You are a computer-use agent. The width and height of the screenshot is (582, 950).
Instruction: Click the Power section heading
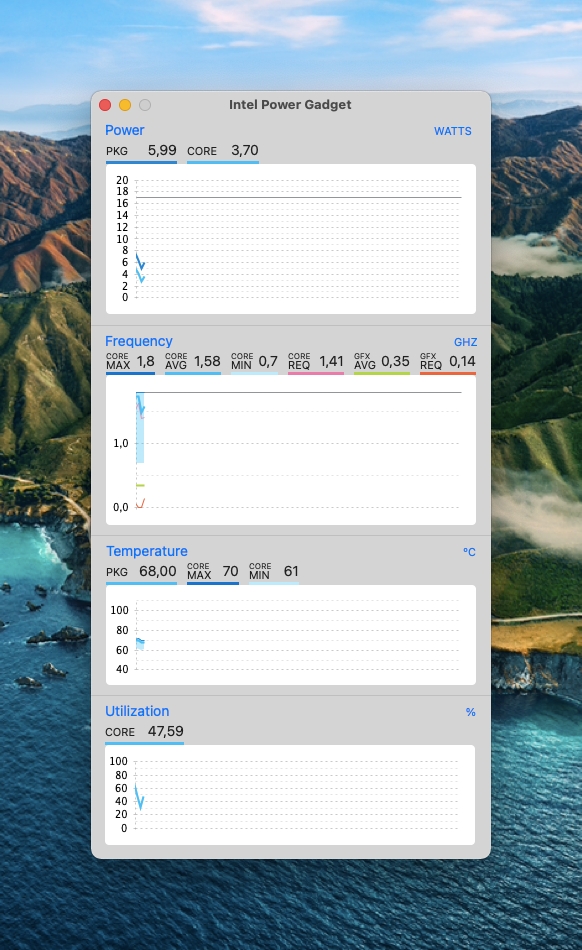click(125, 130)
